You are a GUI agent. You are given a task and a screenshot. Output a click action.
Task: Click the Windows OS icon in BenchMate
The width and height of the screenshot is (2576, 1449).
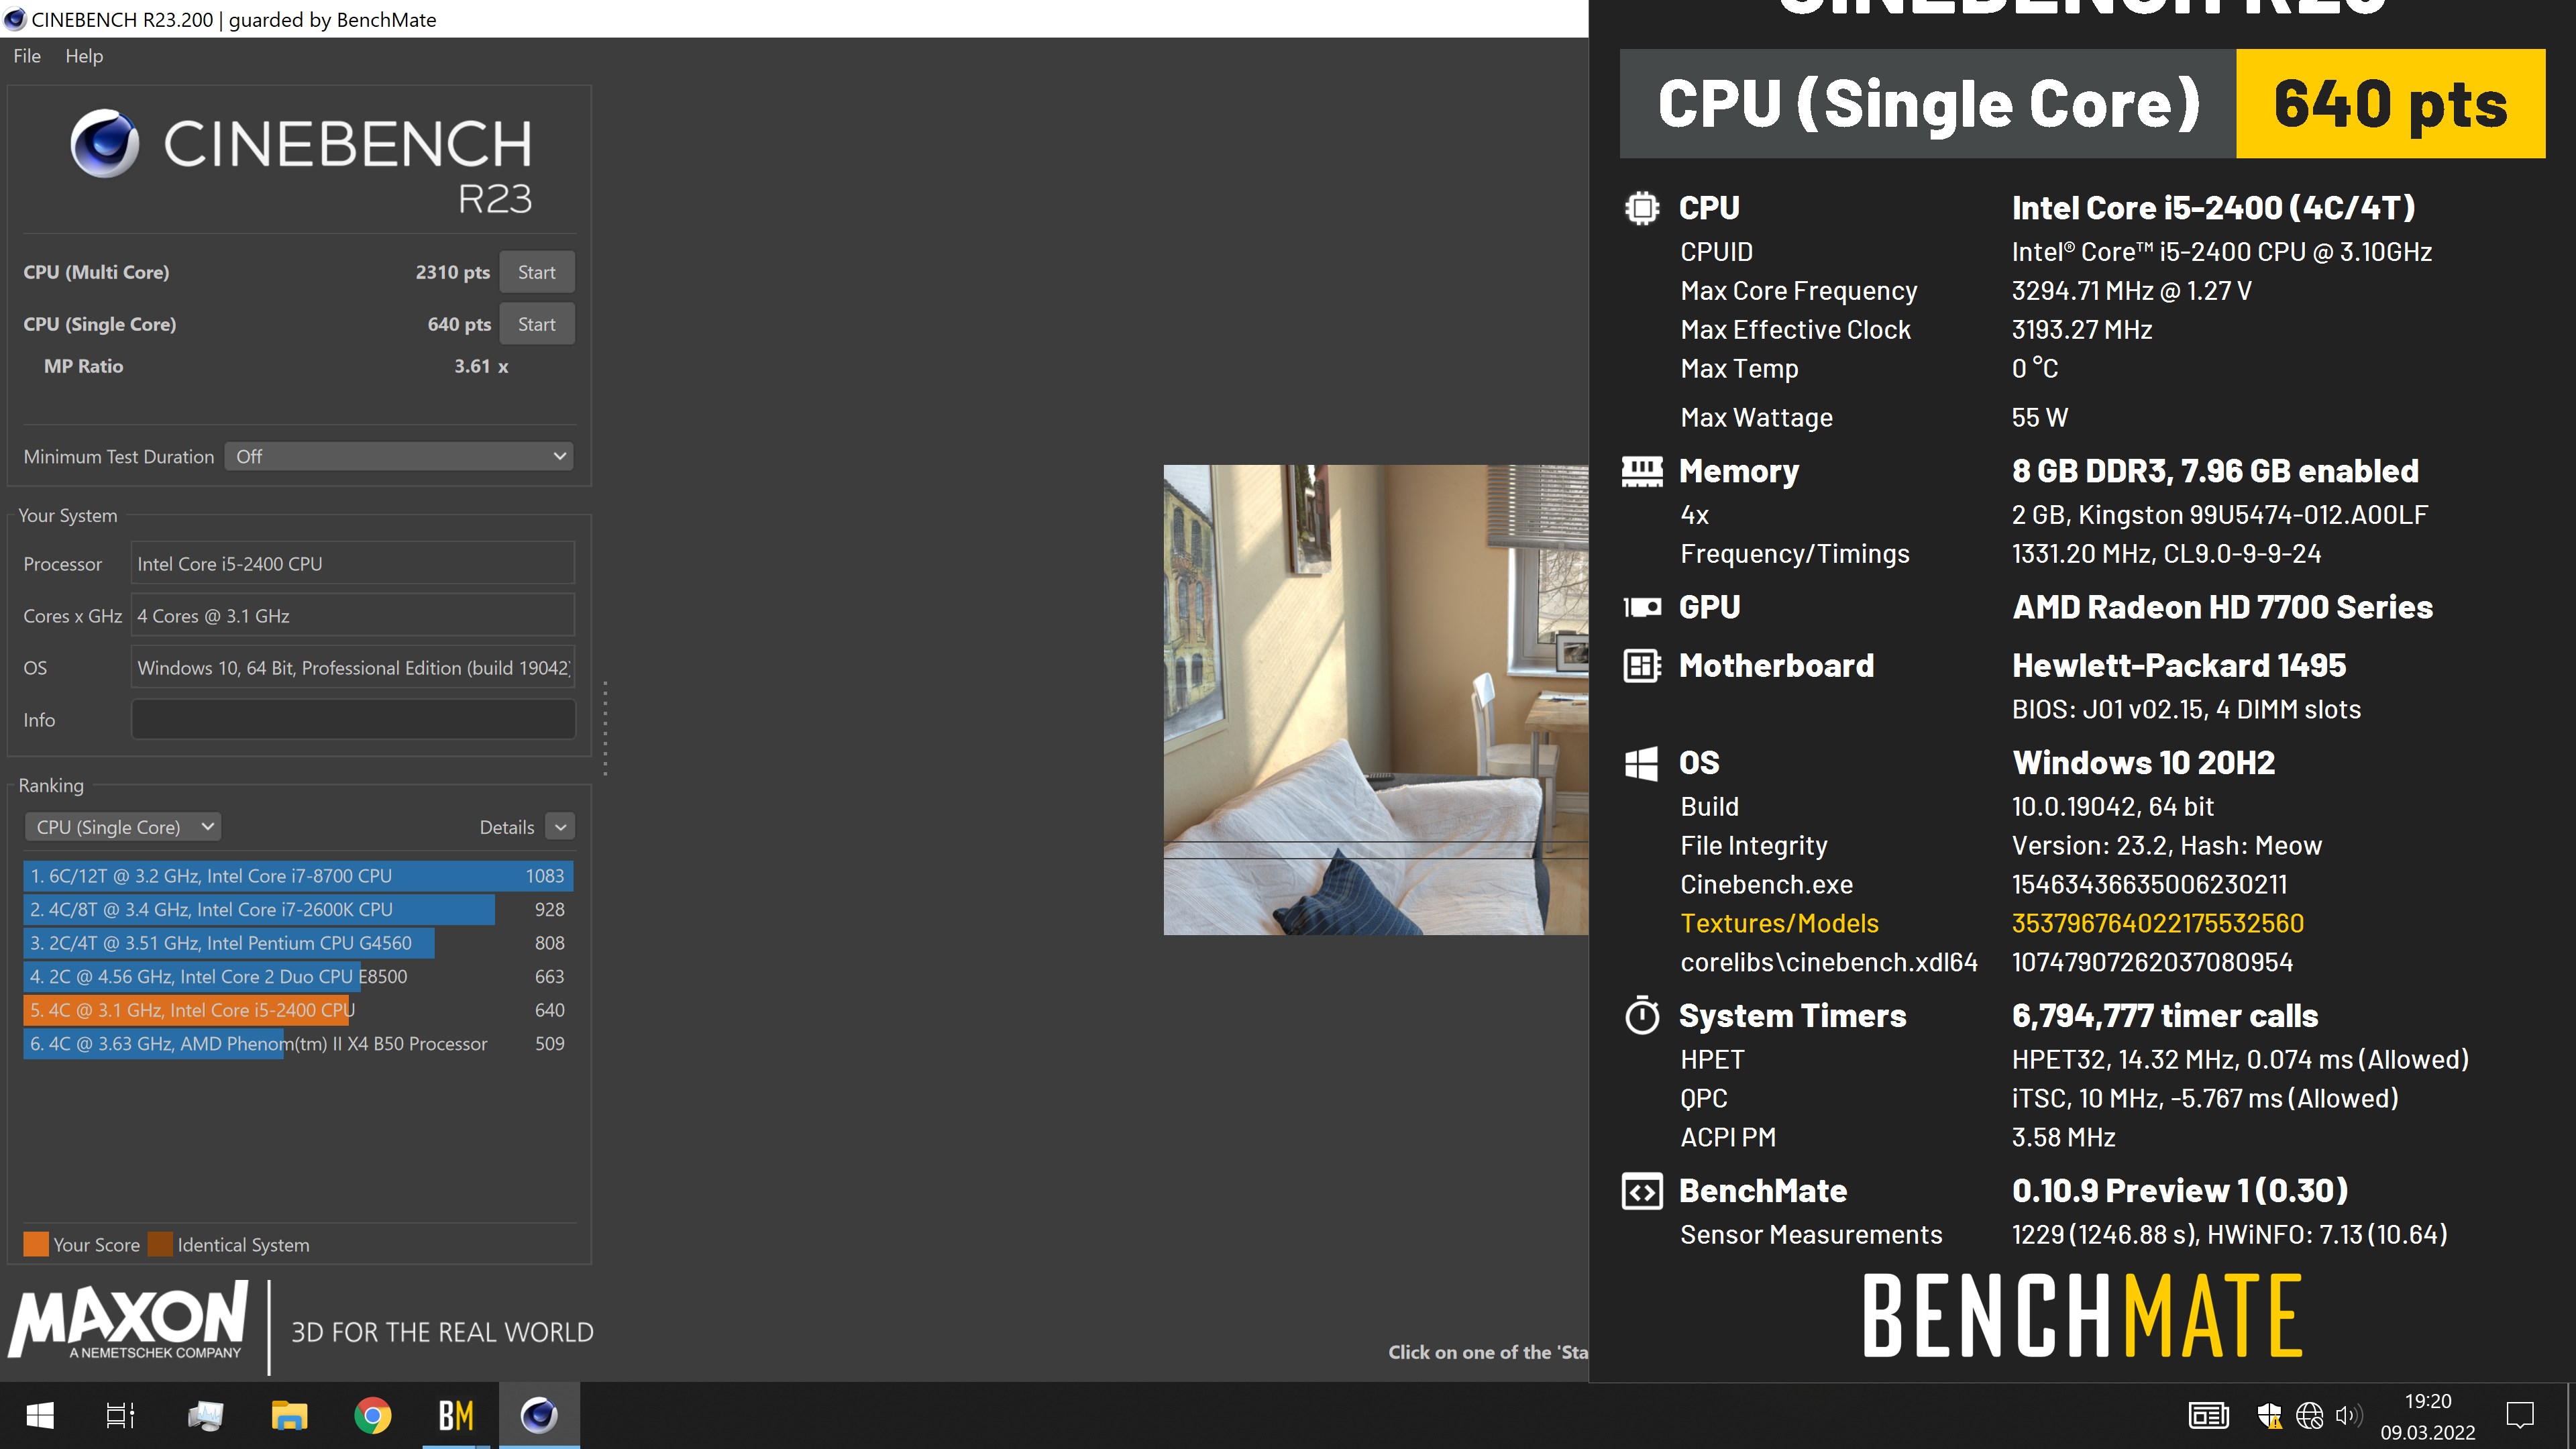coord(1641,763)
